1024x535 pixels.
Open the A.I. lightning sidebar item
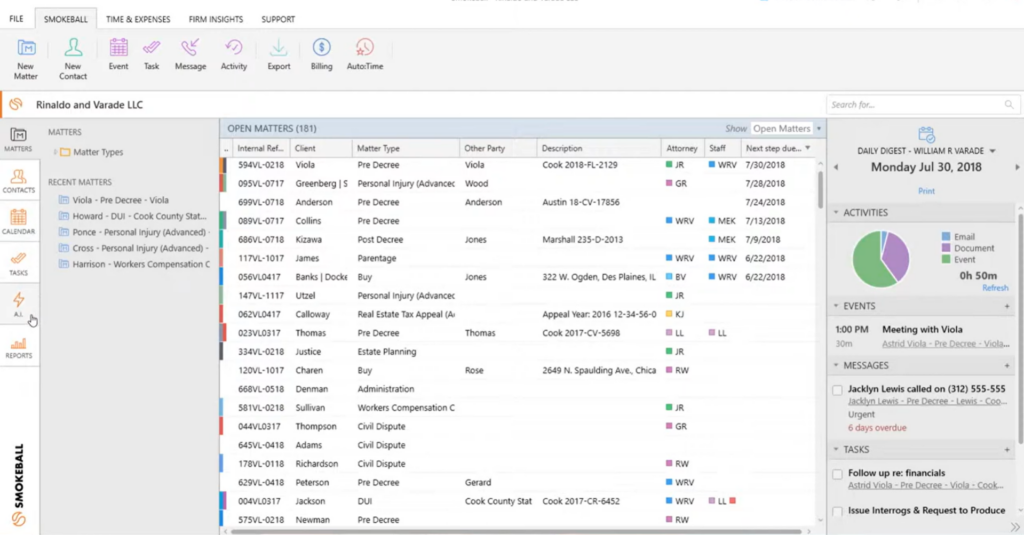[x=18, y=304]
